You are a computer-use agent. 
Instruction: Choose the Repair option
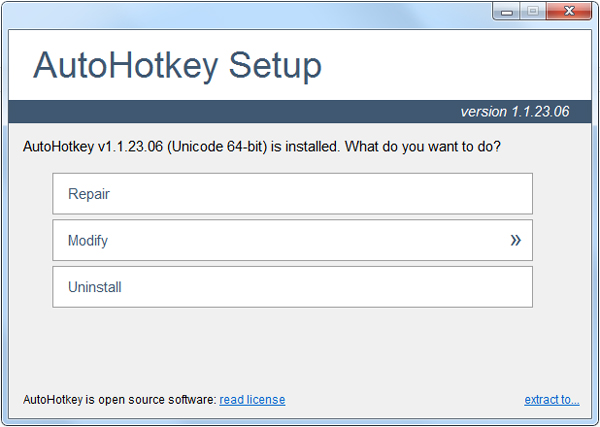pyautogui.click(x=292, y=194)
